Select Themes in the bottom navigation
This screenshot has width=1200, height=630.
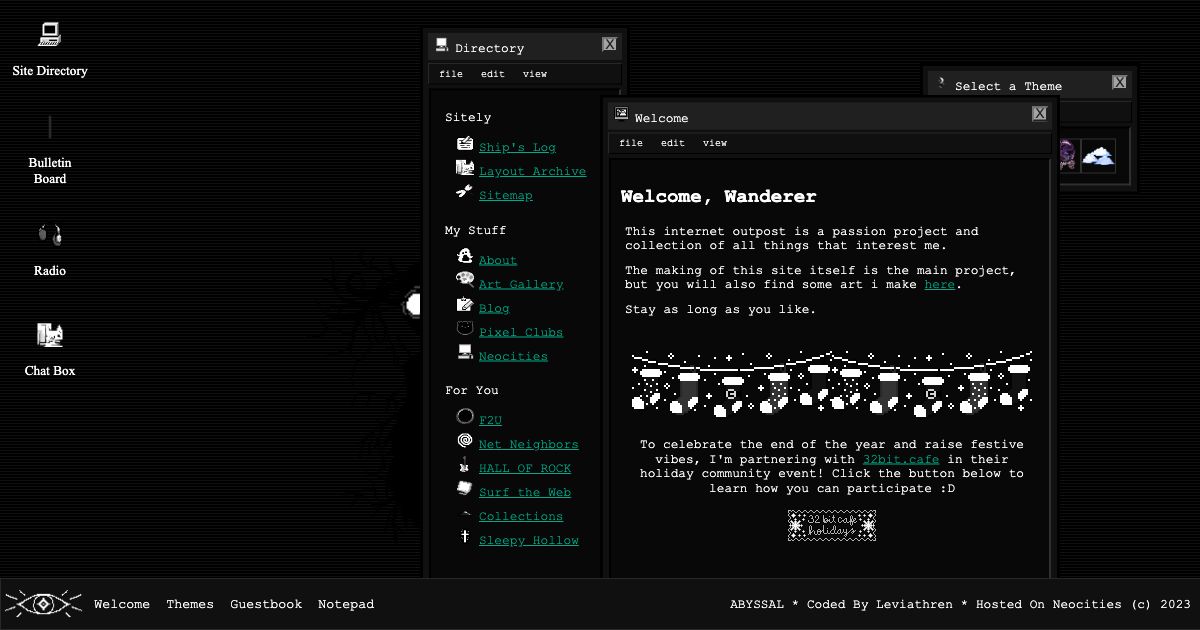(x=190, y=604)
